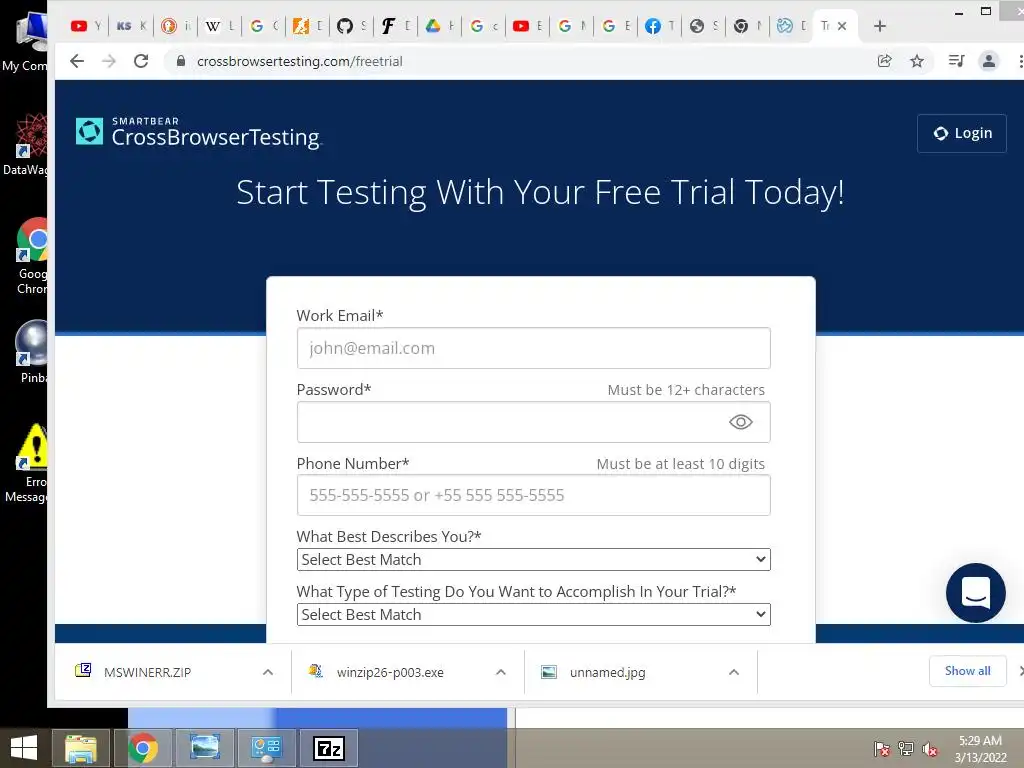Focus the Work Email input field
The height and width of the screenshot is (768, 1024).
pos(534,348)
